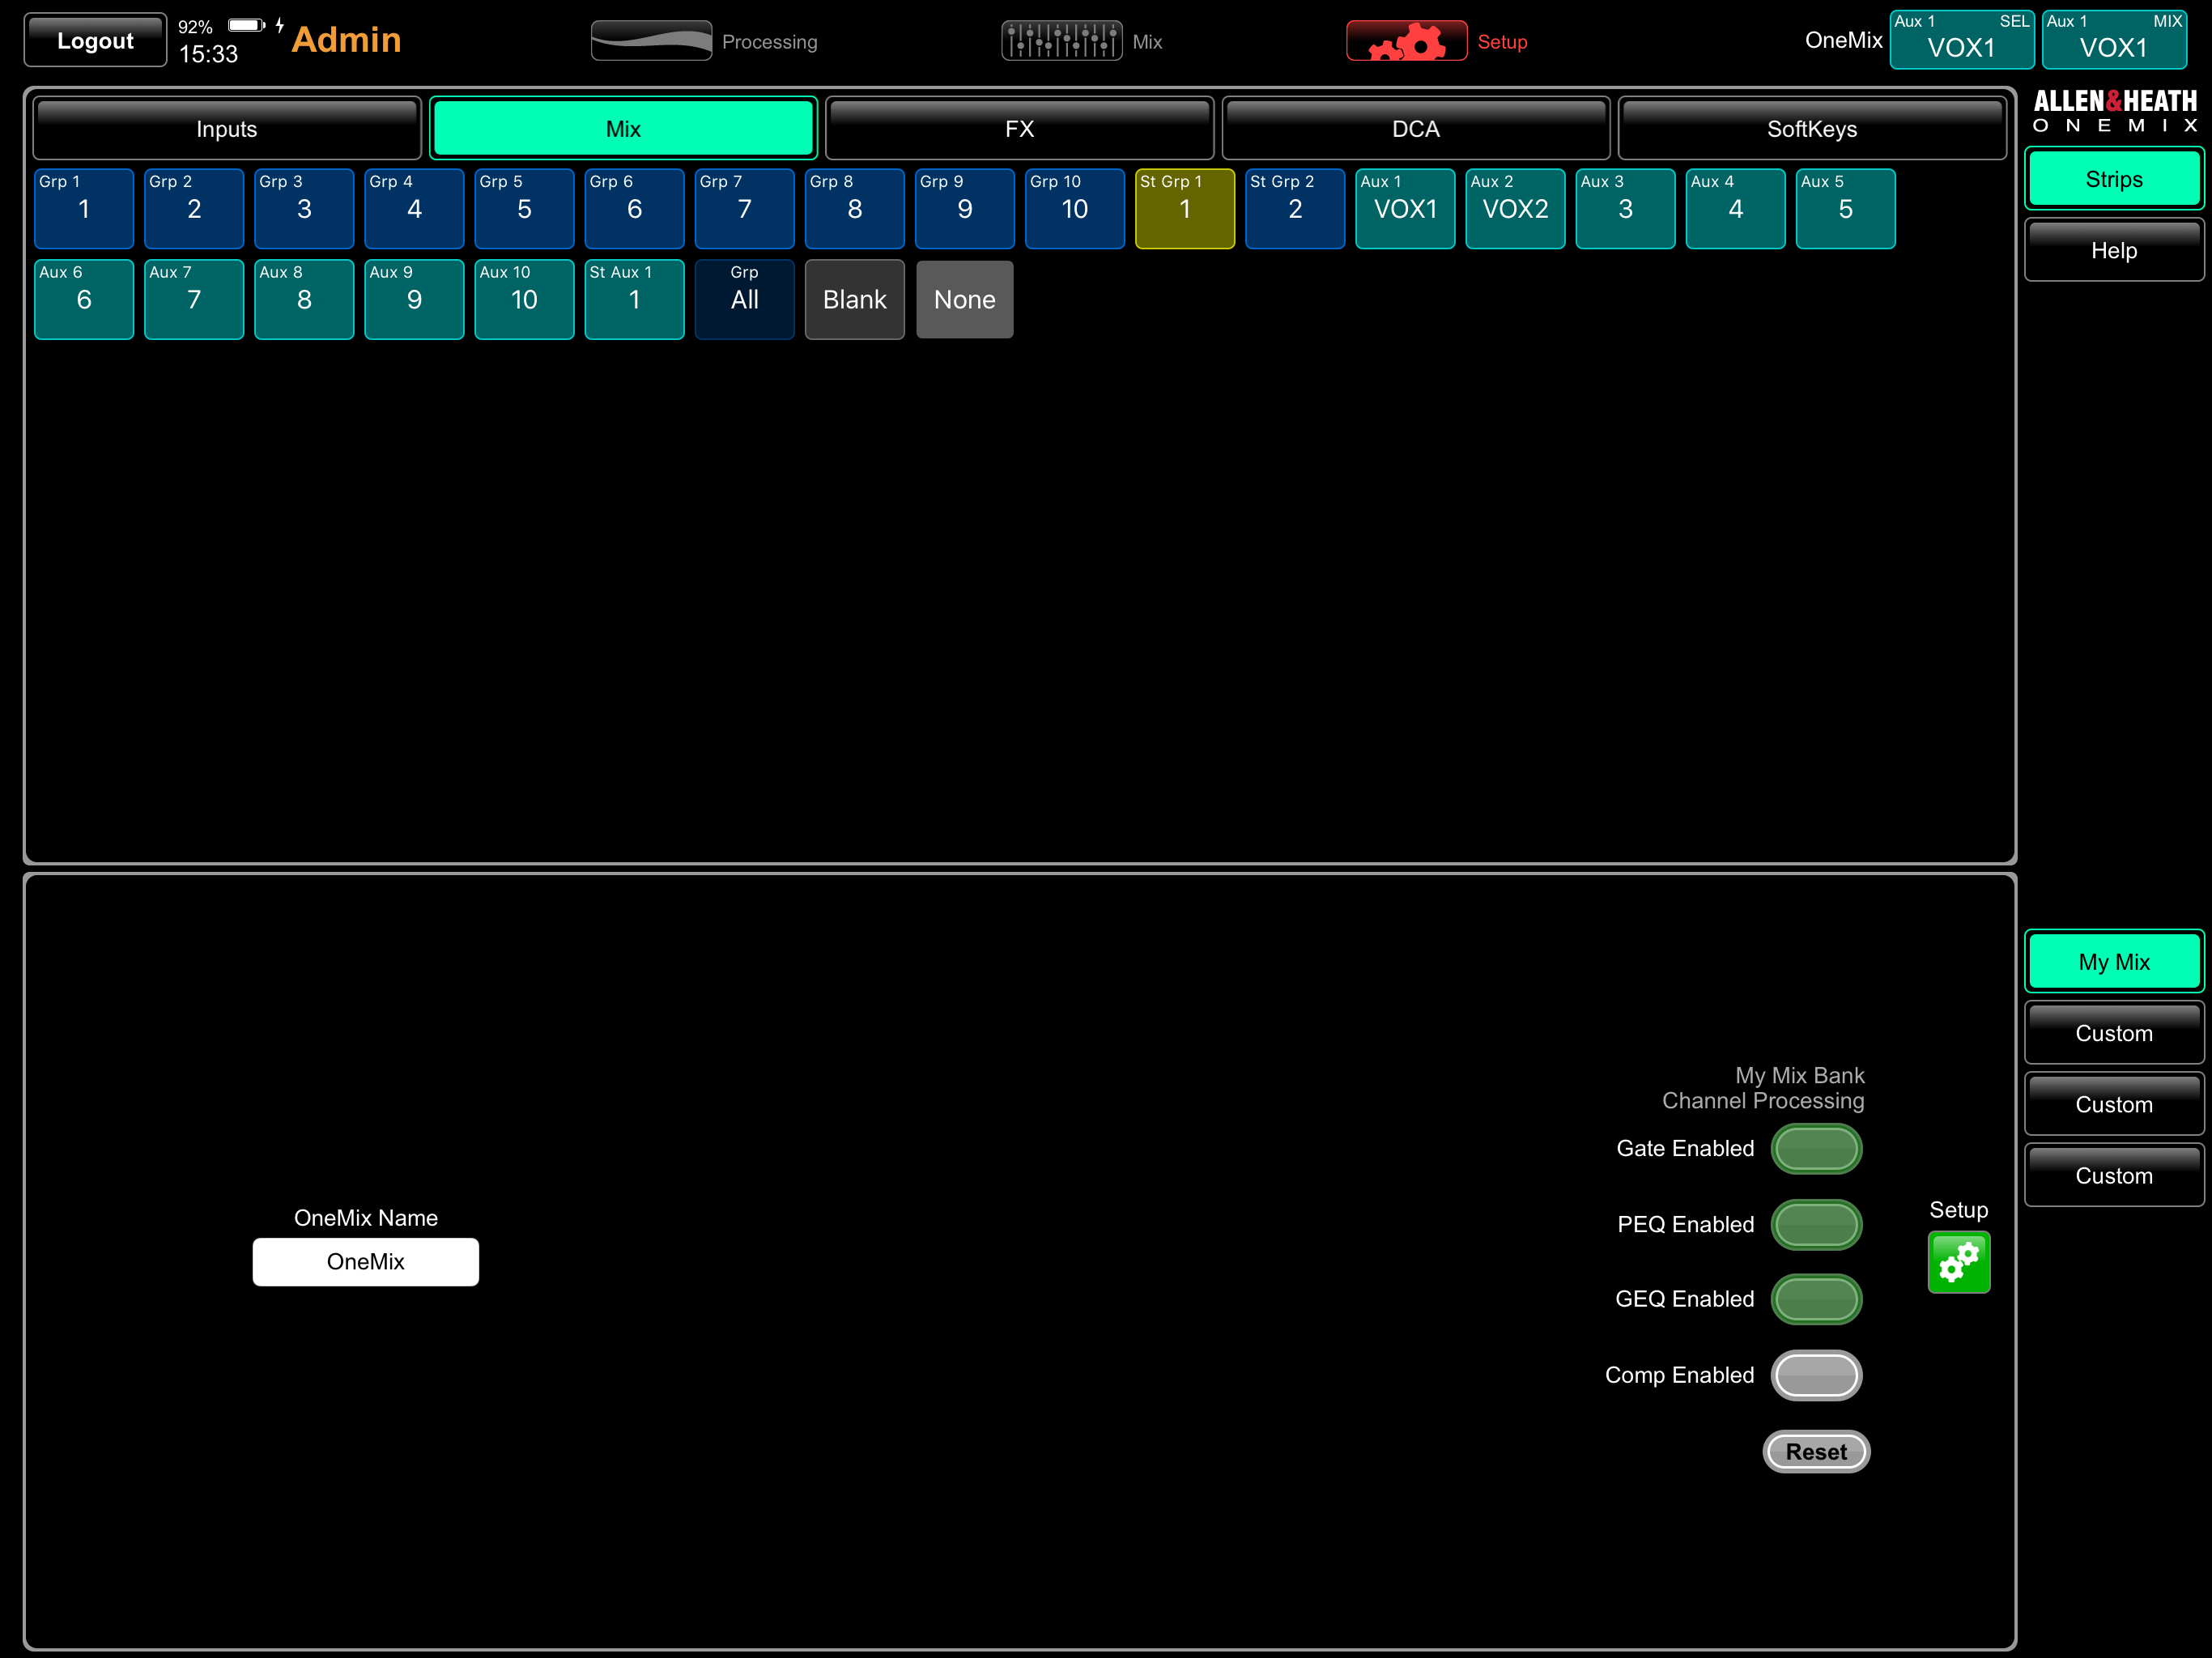Click the green Setup gears icon
This screenshot has height=1658, width=2212.
coord(1958,1263)
